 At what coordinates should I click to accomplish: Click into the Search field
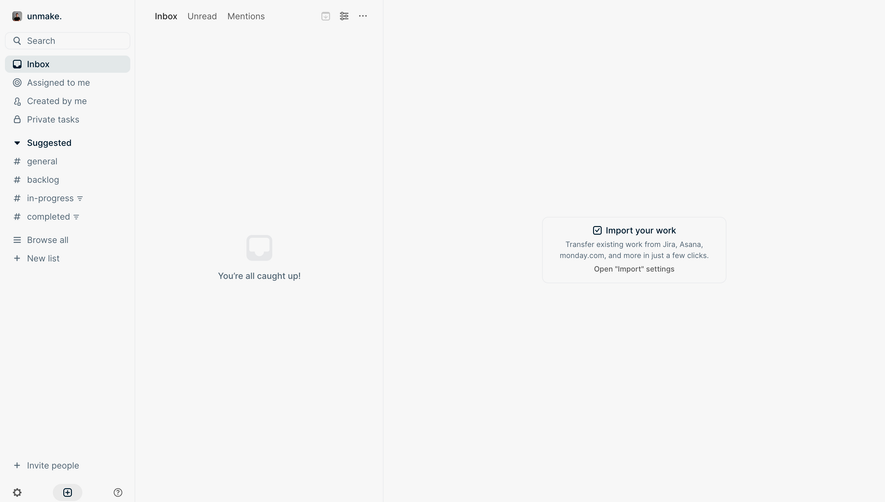[67, 41]
